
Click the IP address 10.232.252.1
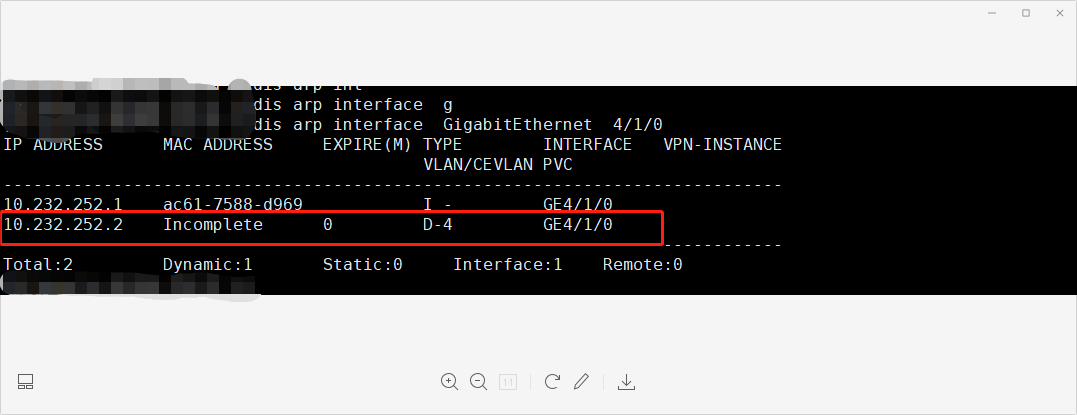click(63, 204)
